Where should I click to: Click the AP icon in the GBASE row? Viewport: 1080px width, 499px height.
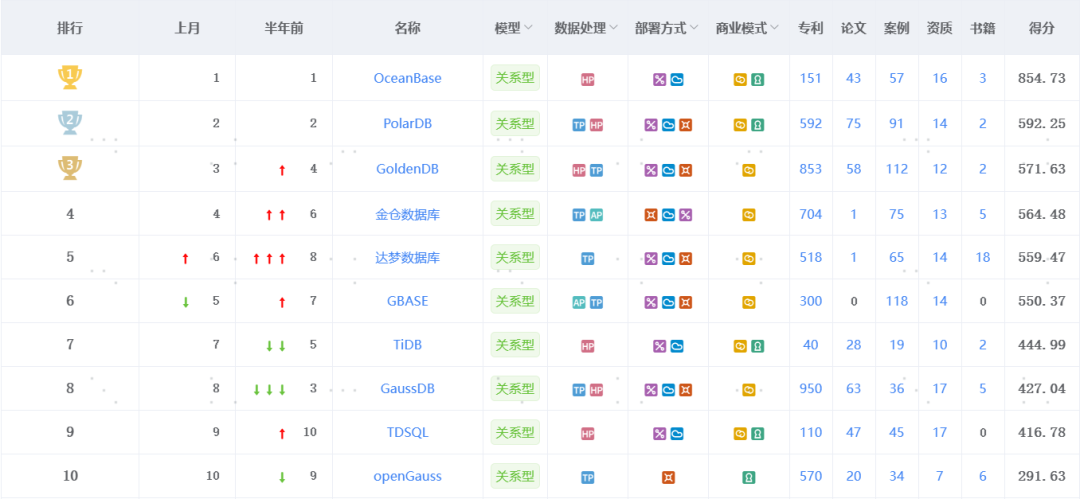[x=579, y=303]
